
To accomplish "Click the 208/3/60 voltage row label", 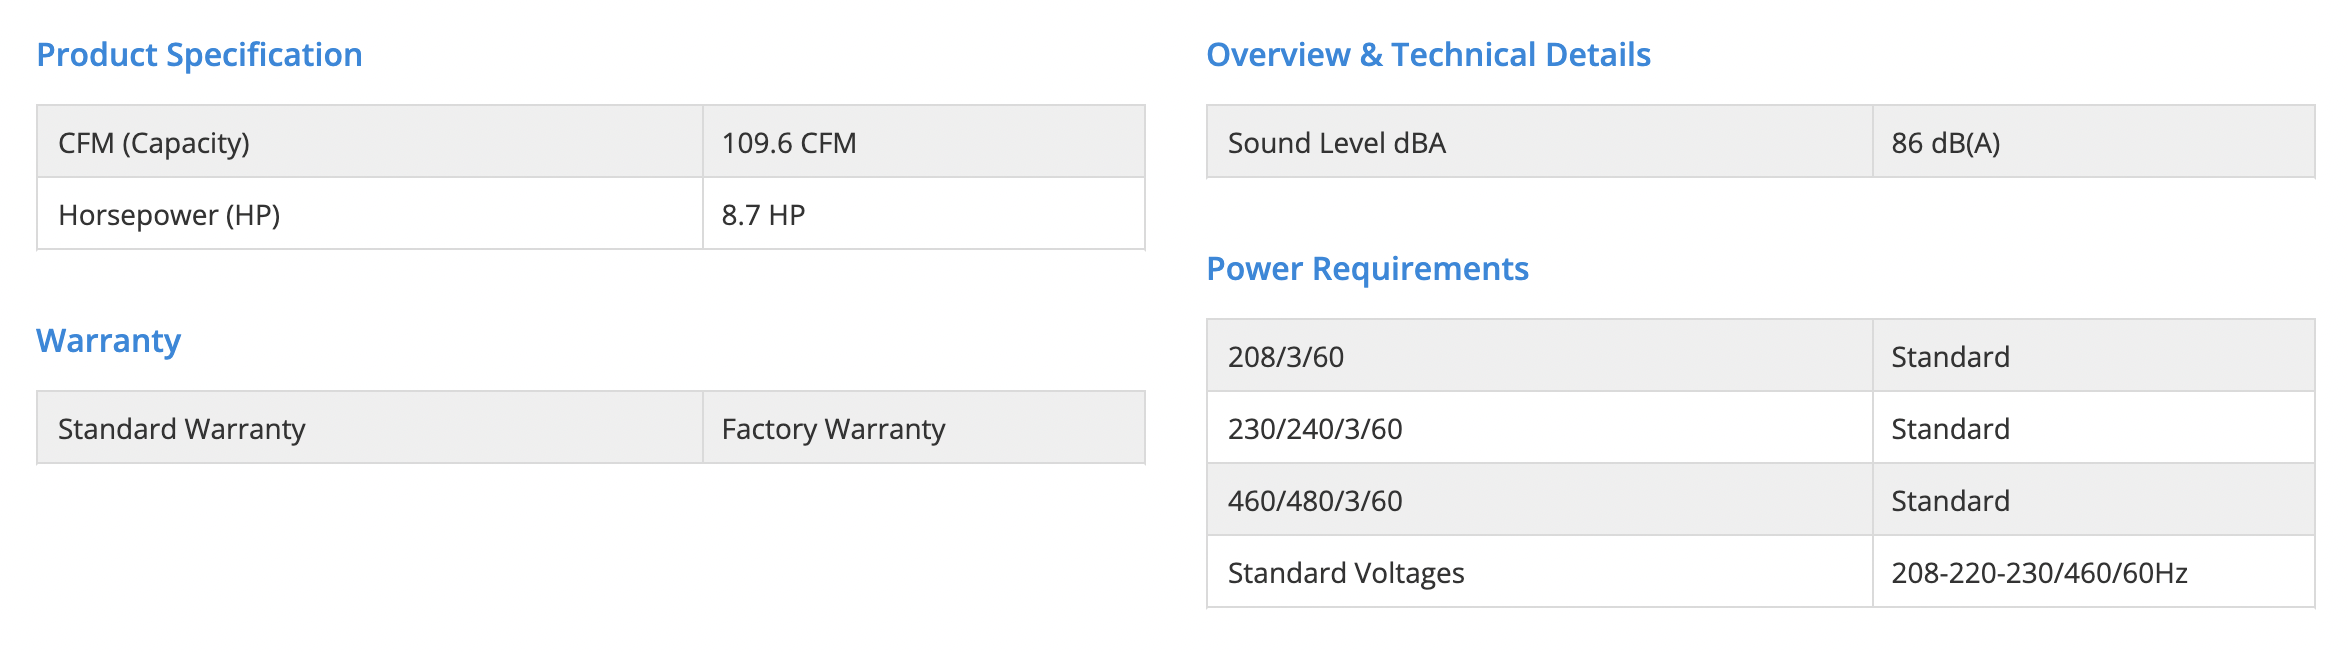I will 1285,357.
